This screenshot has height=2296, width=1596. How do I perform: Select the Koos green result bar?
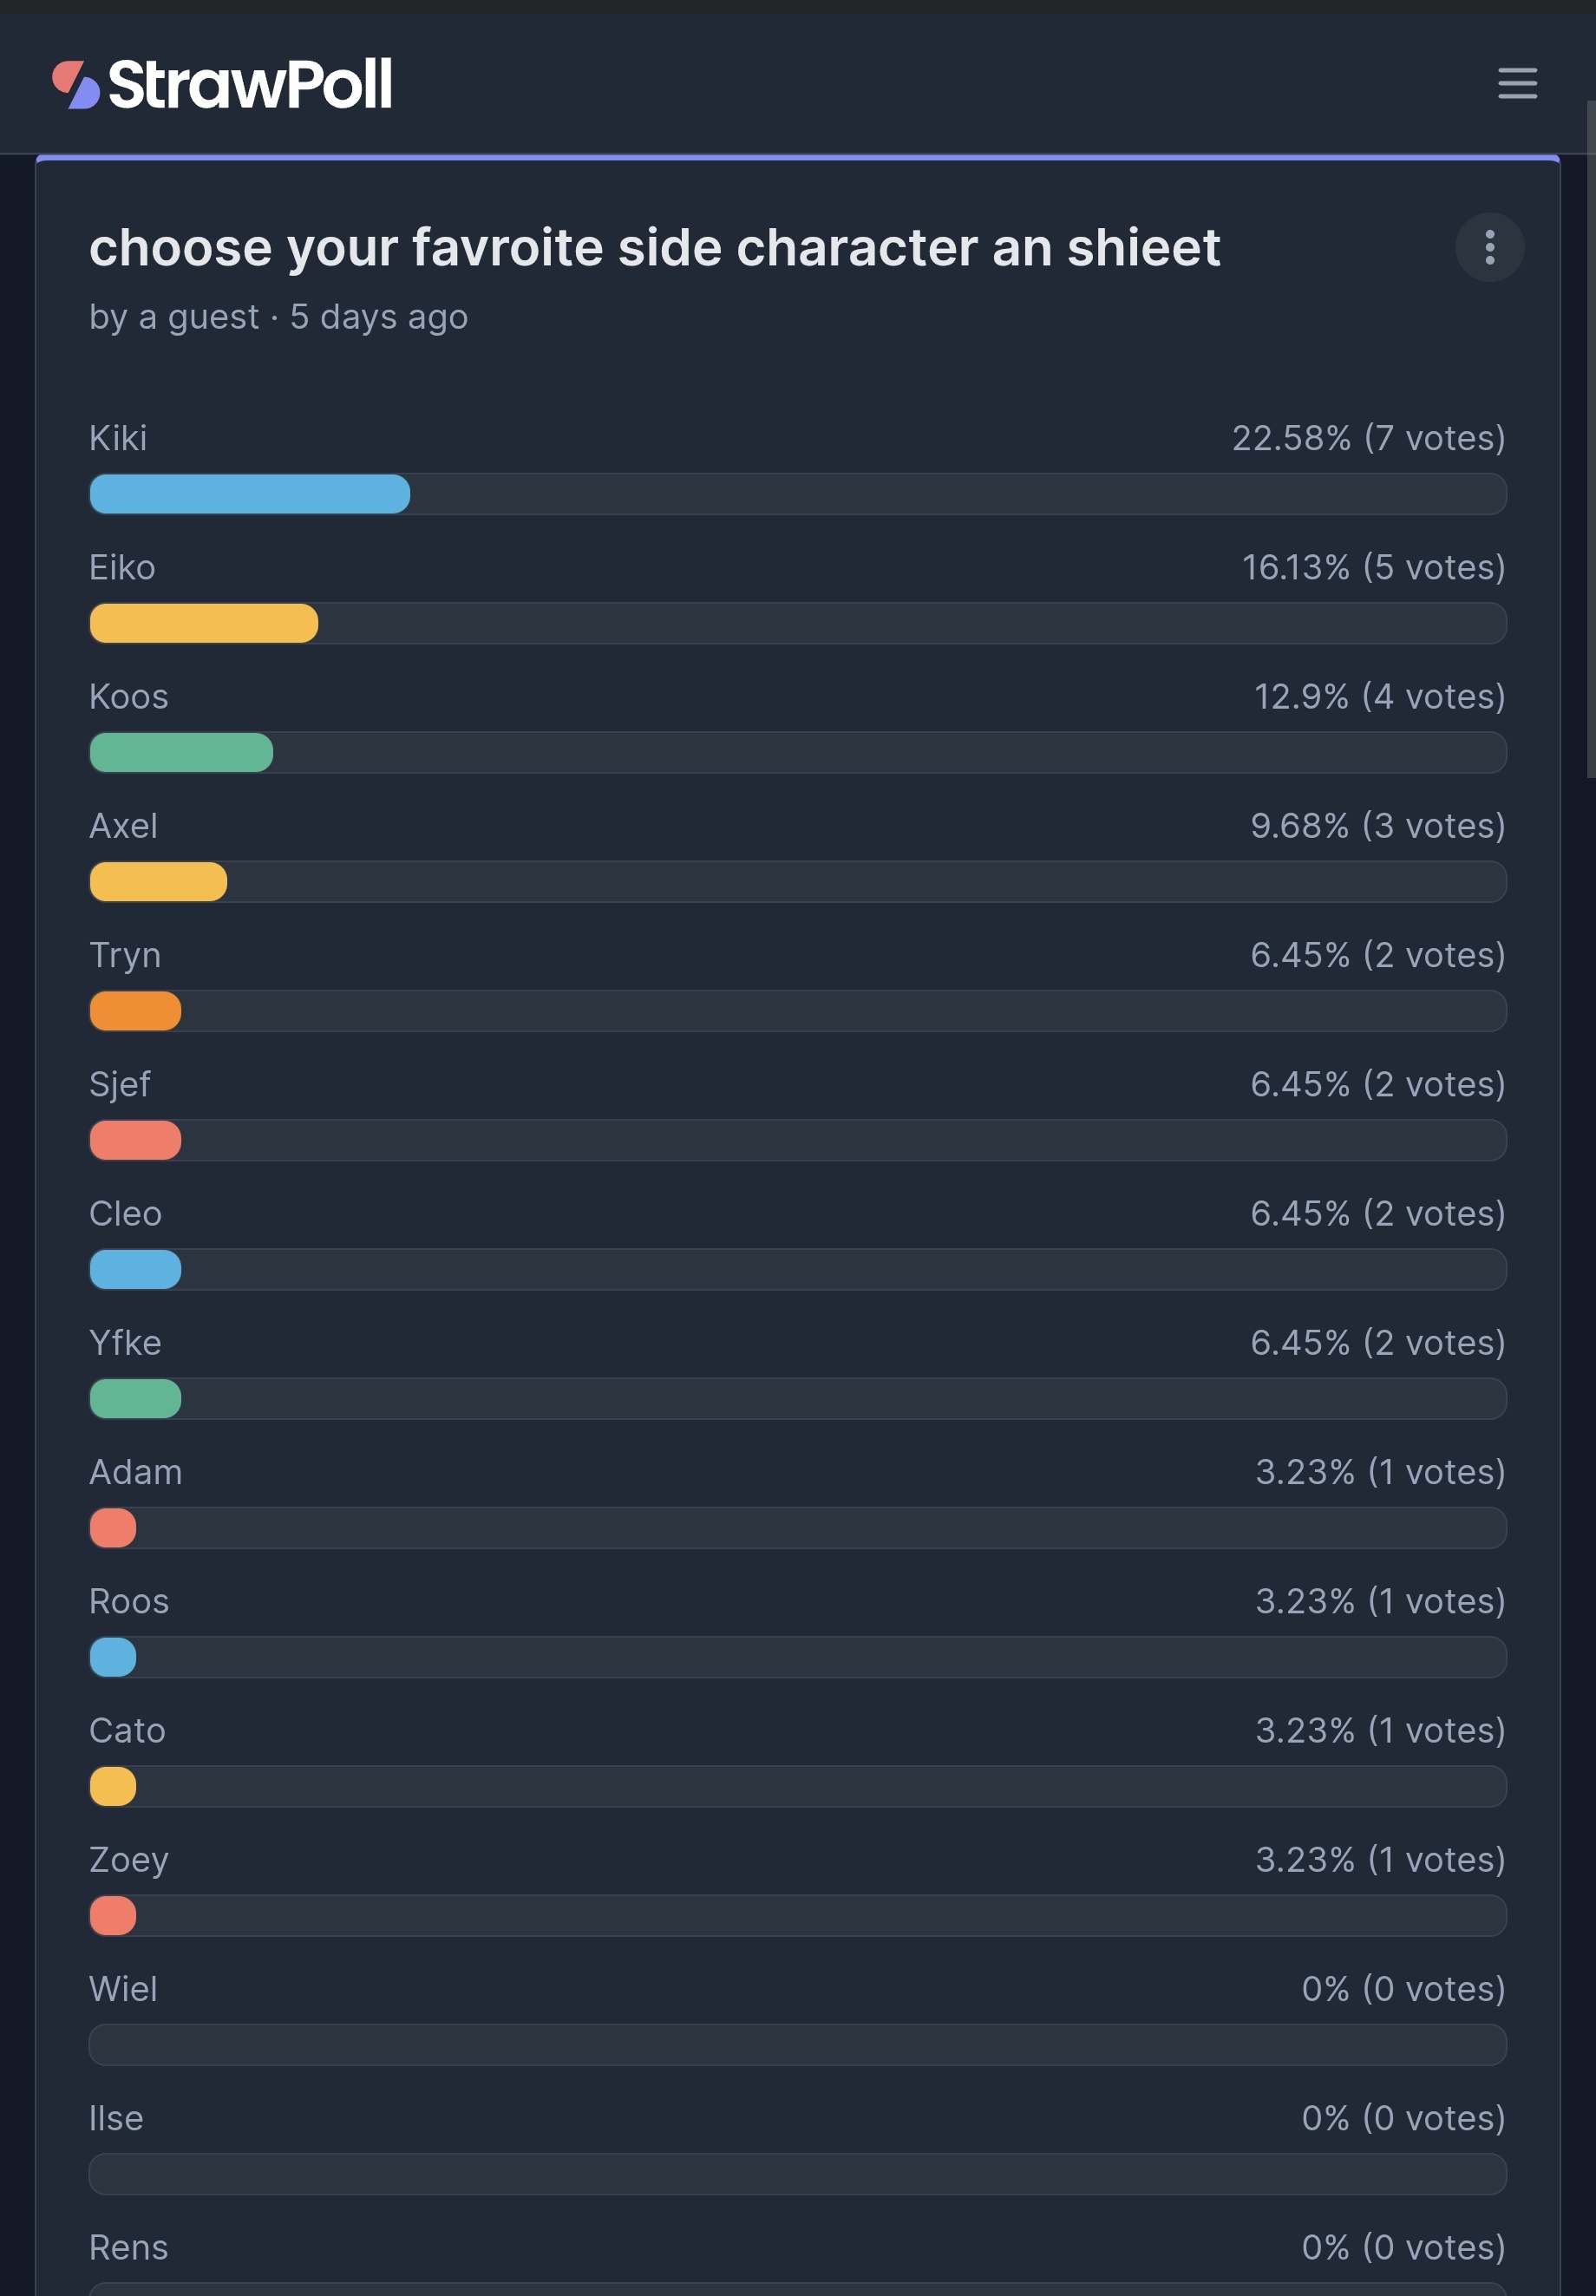181,752
